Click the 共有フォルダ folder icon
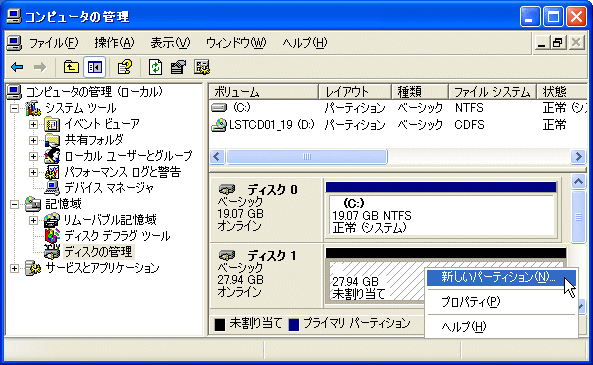Viewport: 593px width, 365px height. tap(52, 140)
